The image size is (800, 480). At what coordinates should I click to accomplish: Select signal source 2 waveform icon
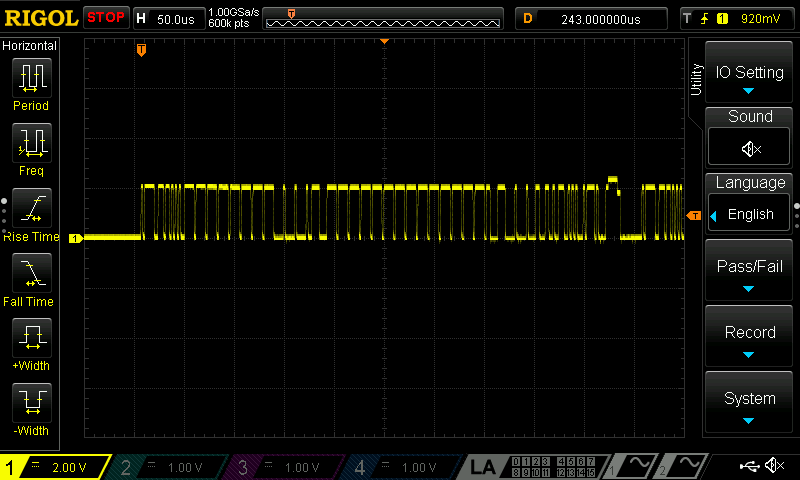point(682,466)
